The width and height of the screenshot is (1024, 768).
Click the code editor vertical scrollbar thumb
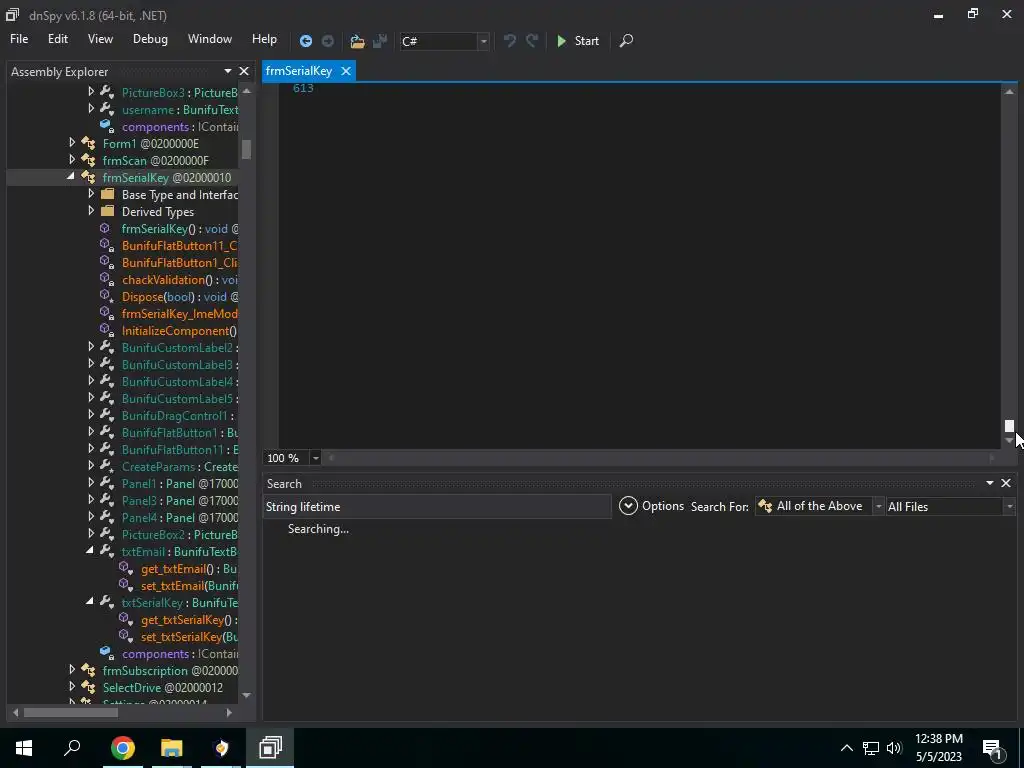[x=1009, y=426]
